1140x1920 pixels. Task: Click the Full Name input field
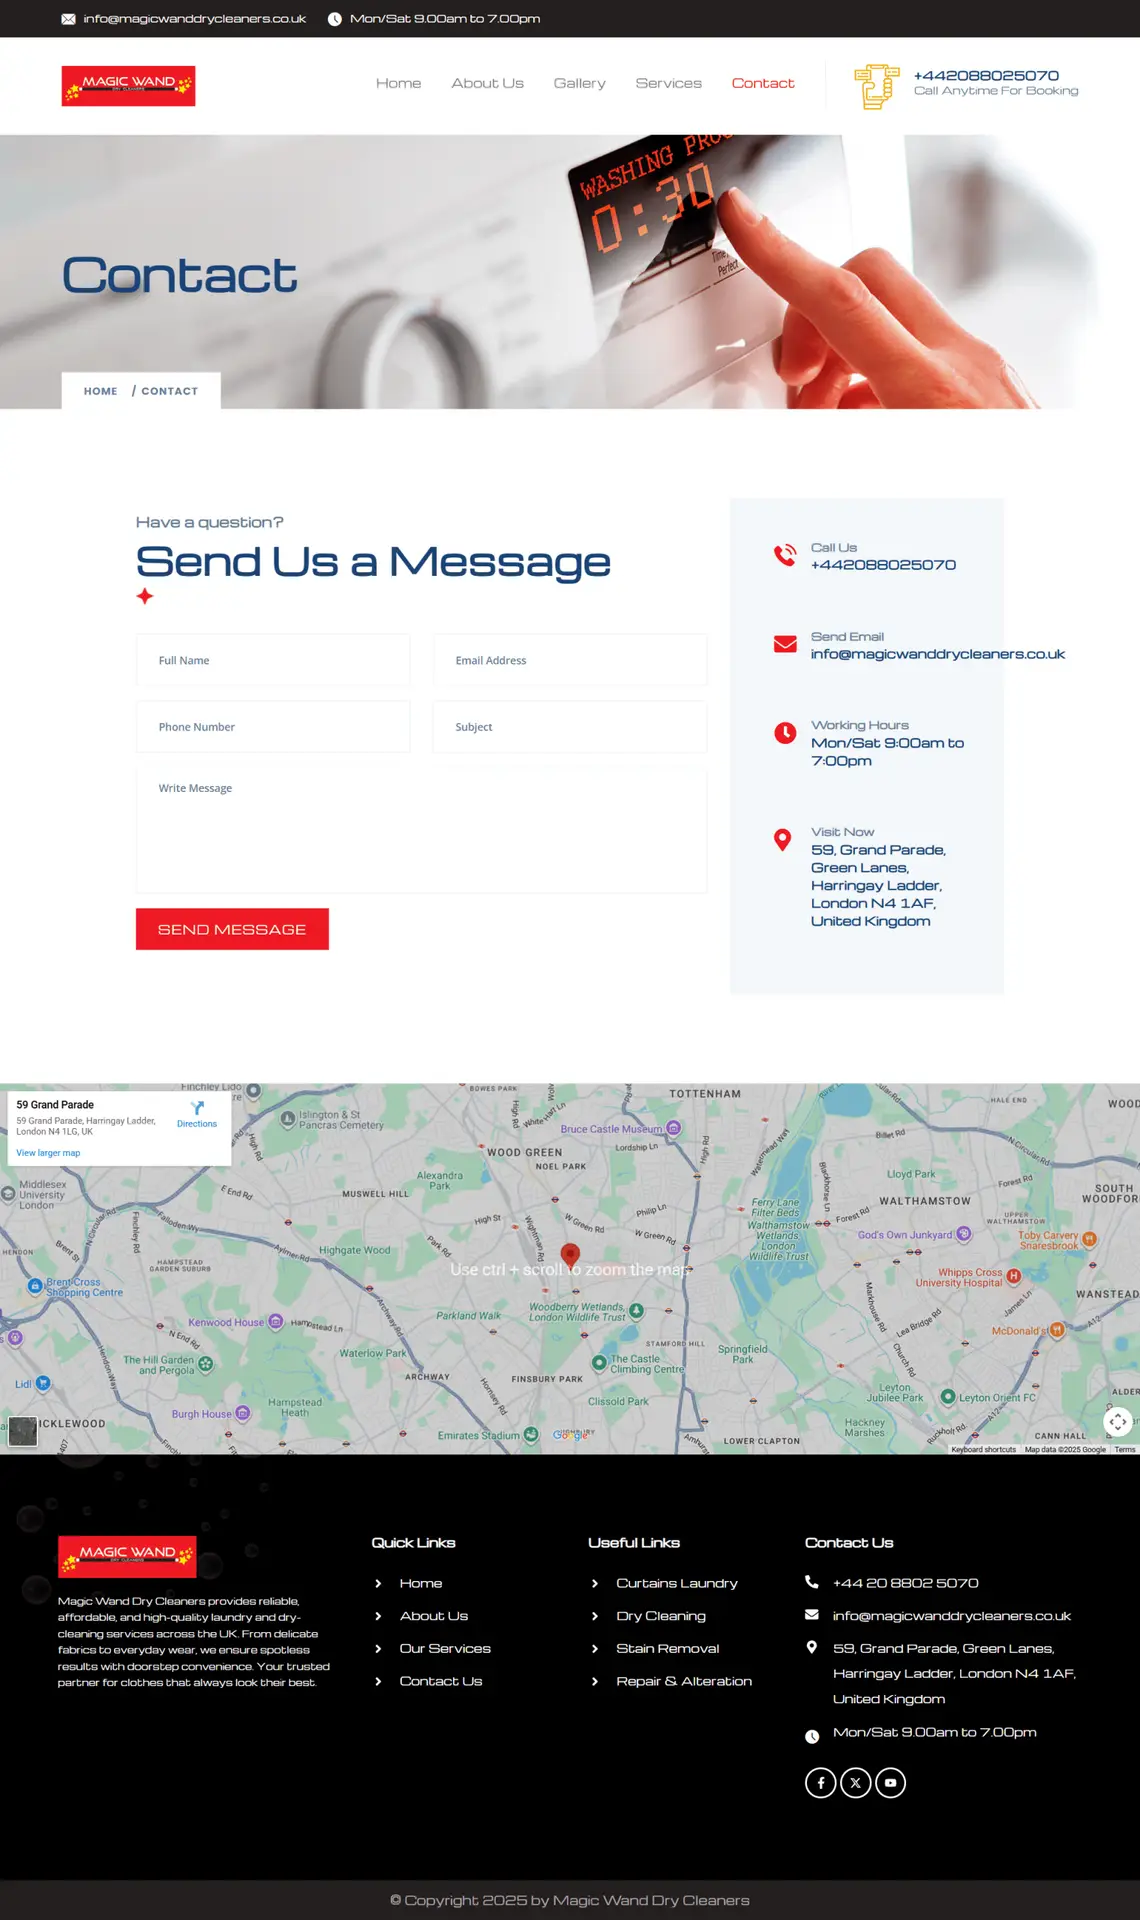coord(273,660)
